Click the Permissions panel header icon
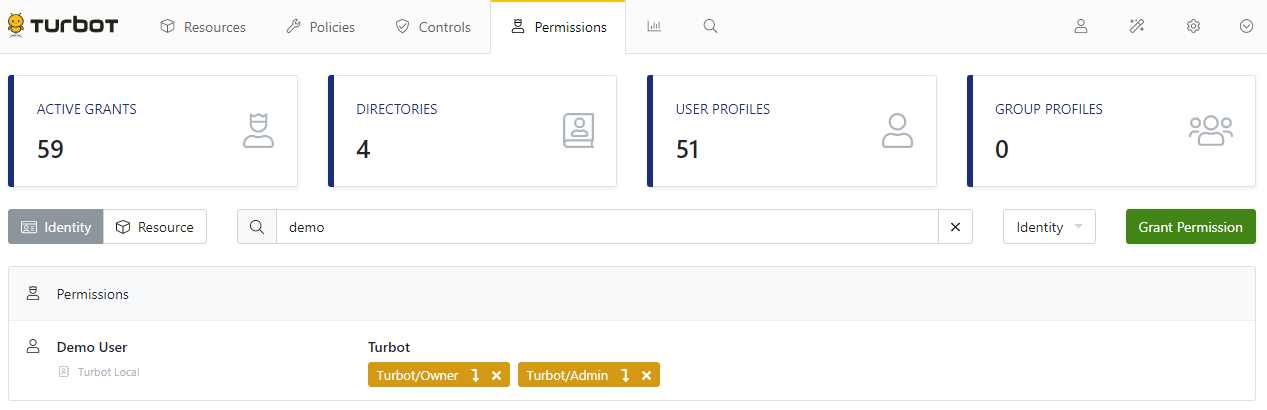The image size is (1267, 410). tap(33, 294)
